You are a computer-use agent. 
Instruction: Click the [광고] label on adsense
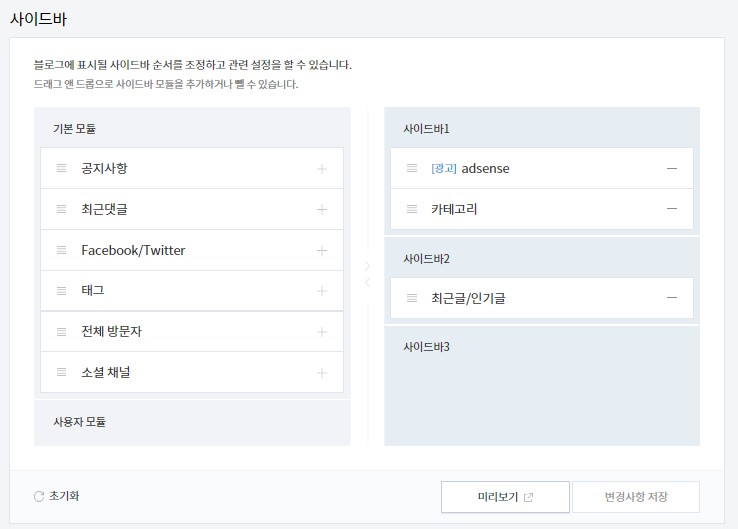(x=444, y=168)
